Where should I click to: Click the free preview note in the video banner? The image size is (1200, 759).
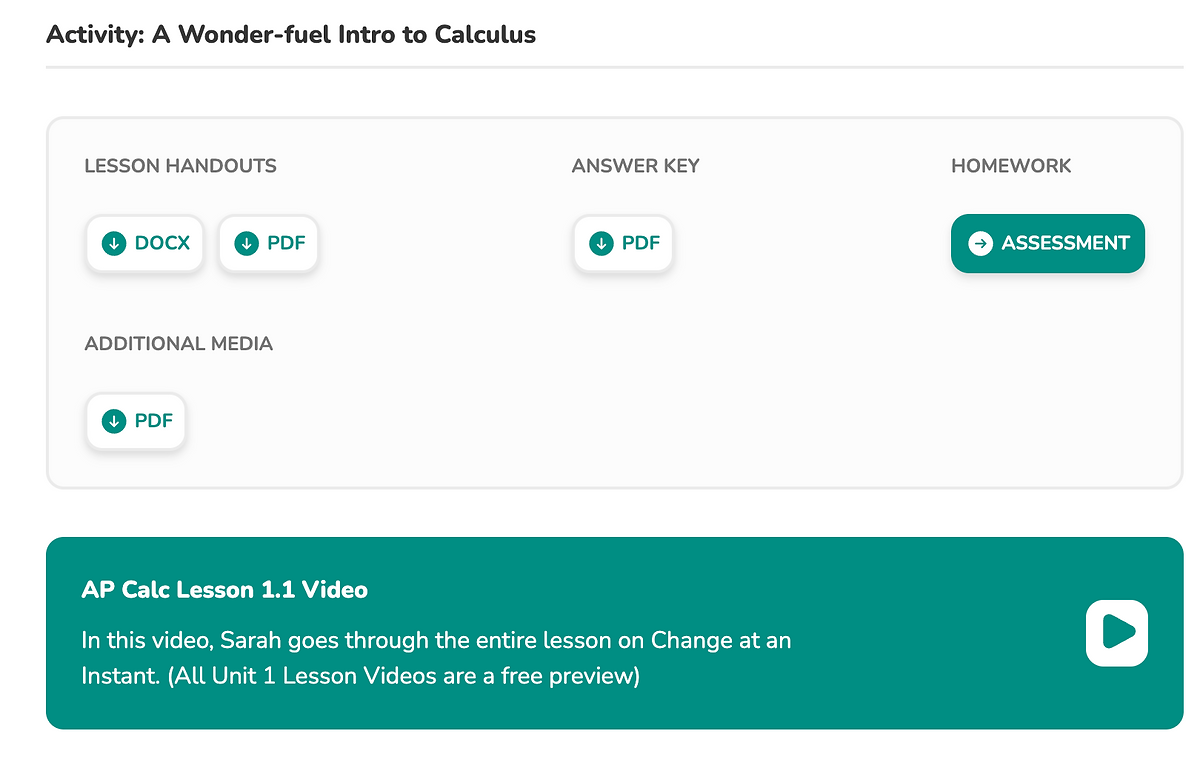point(404,676)
